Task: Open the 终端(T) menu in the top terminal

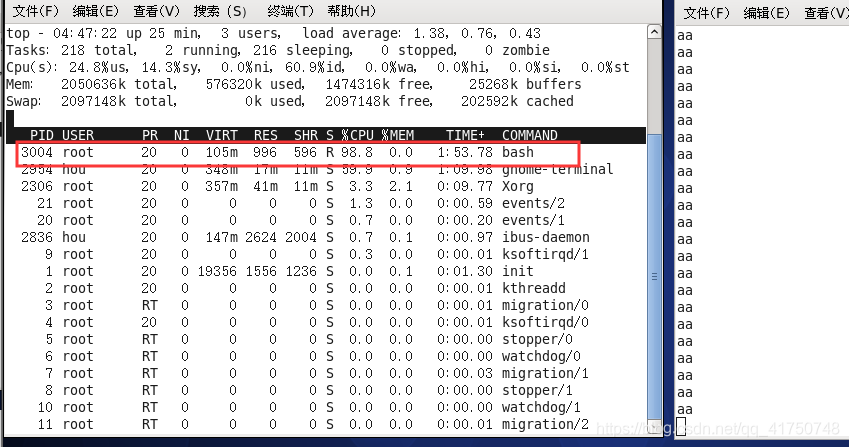Action: 290,11
